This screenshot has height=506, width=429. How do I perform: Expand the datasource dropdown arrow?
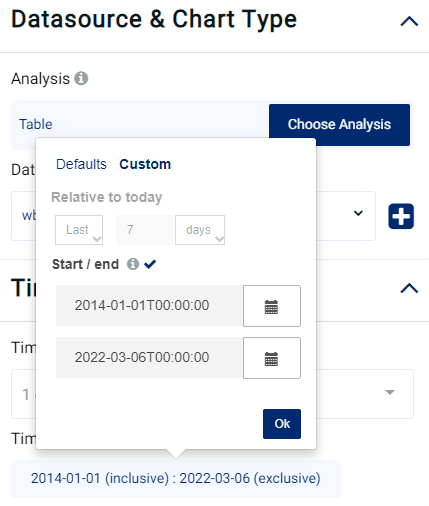358,213
